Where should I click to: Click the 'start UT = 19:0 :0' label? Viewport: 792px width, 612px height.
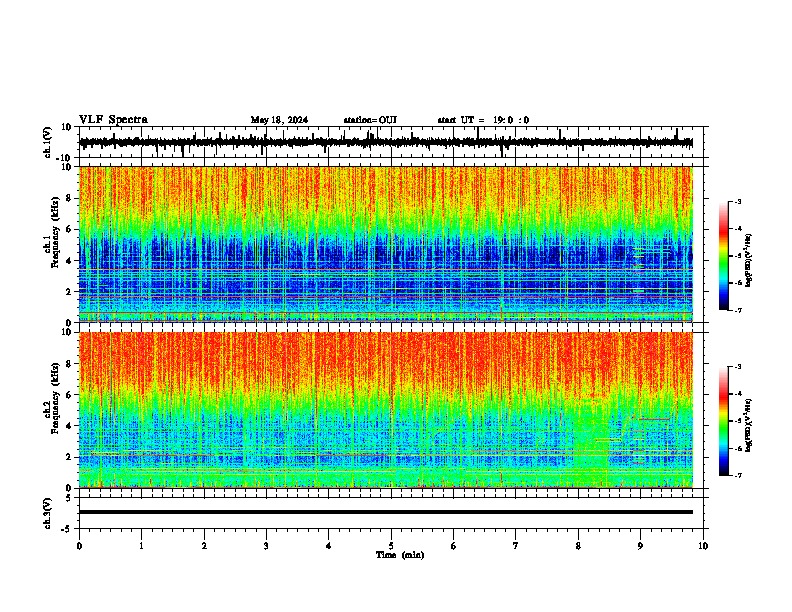pyautogui.click(x=483, y=120)
